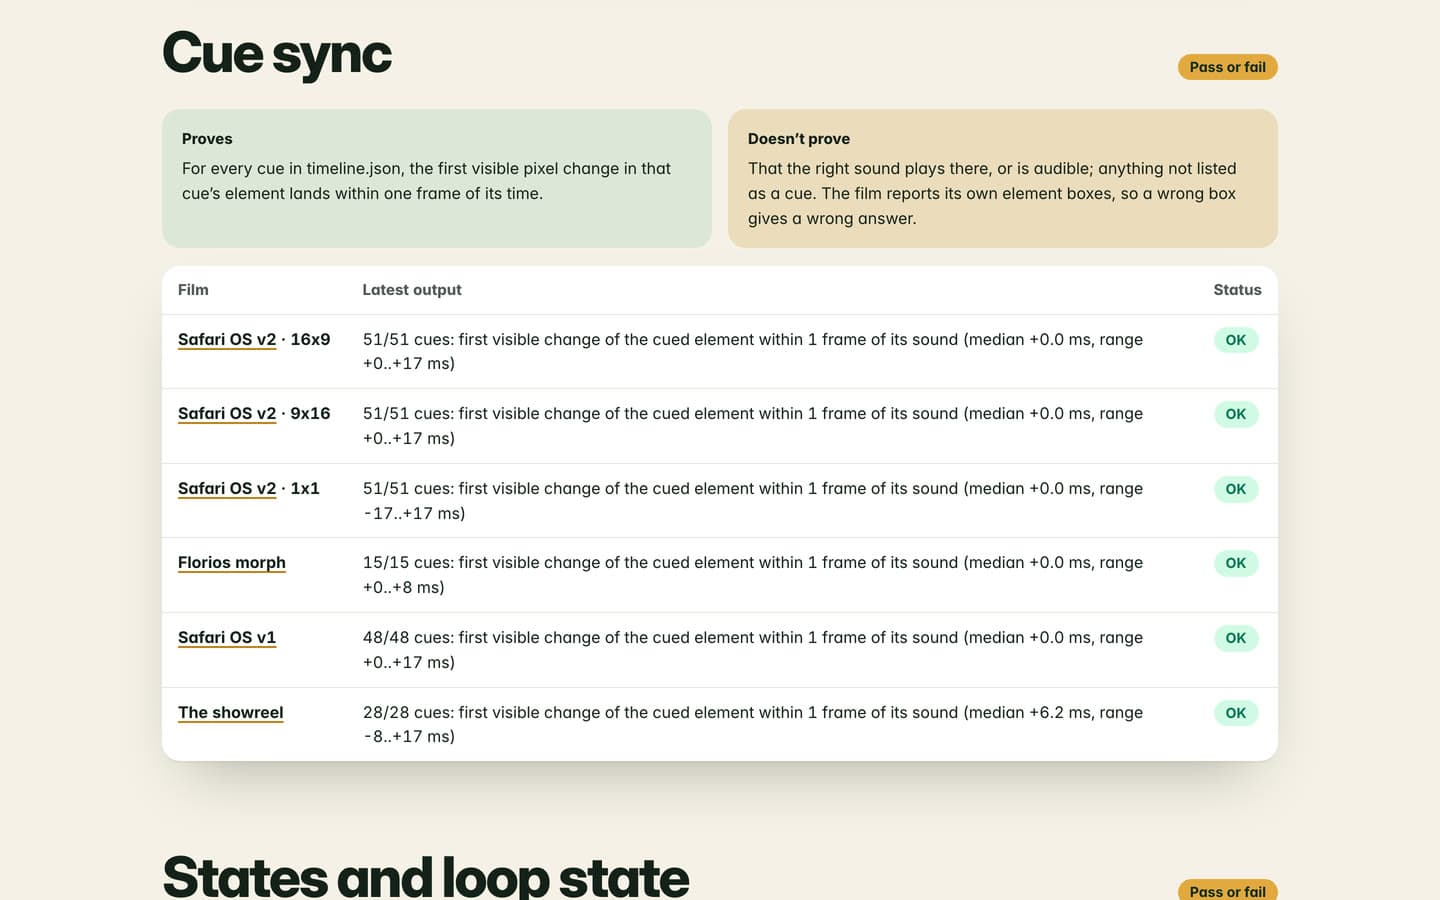Click the Proves description about timeline.json cues
The image size is (1440, 900).
point(427,181)
